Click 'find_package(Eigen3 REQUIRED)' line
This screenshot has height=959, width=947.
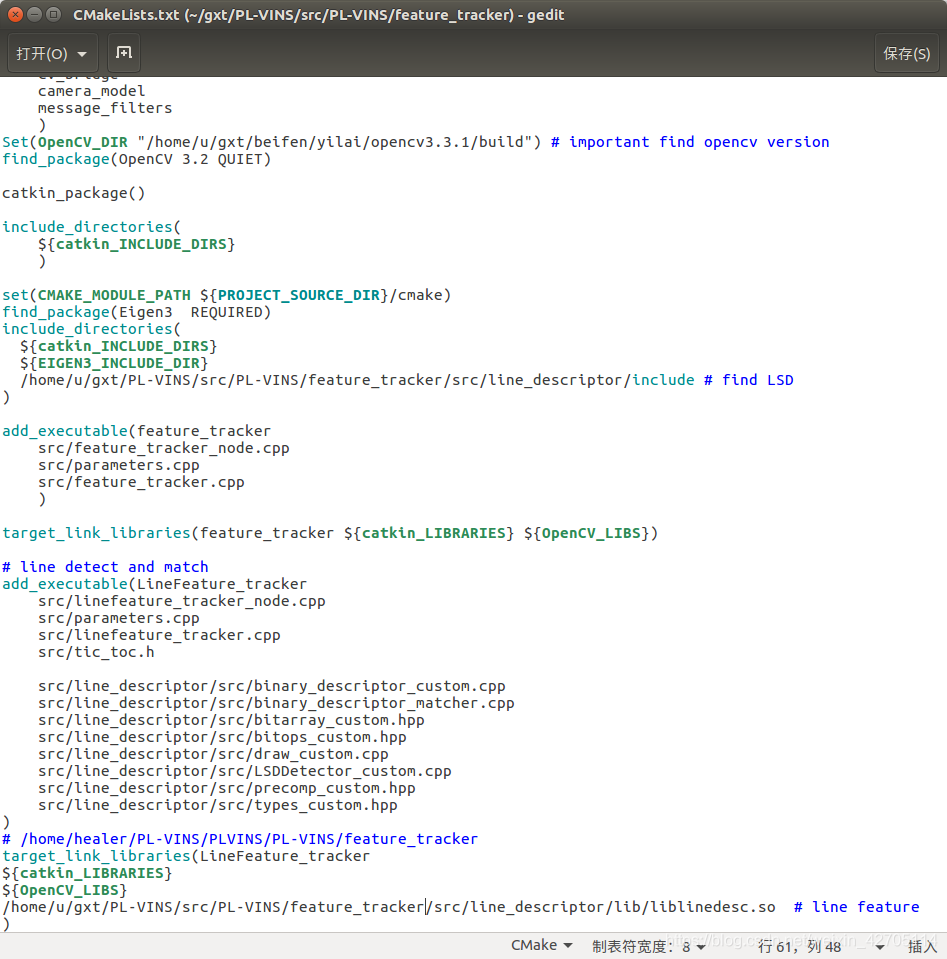coord(136,312)
